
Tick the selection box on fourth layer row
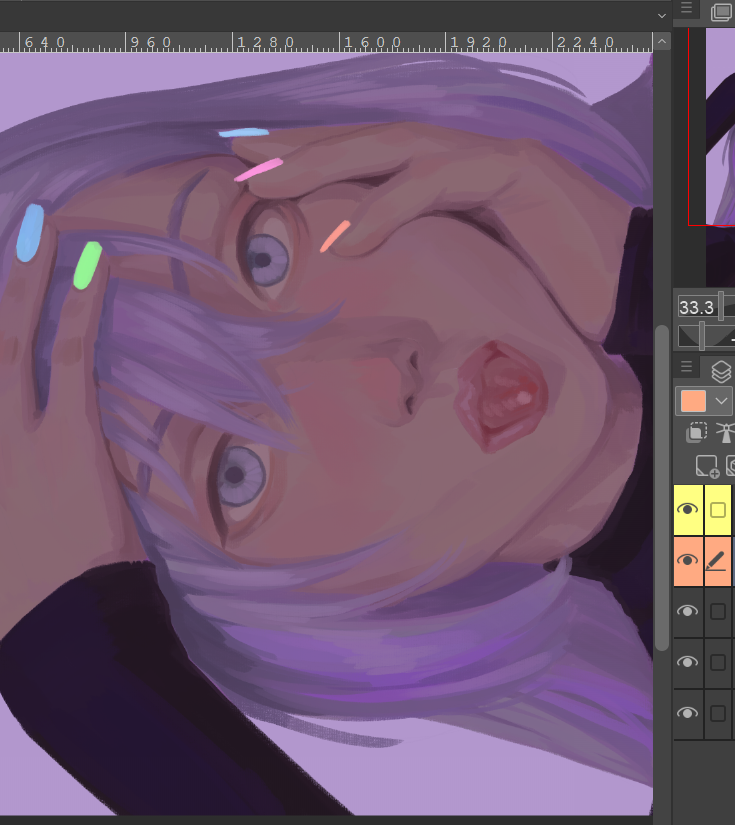point(718,662)
